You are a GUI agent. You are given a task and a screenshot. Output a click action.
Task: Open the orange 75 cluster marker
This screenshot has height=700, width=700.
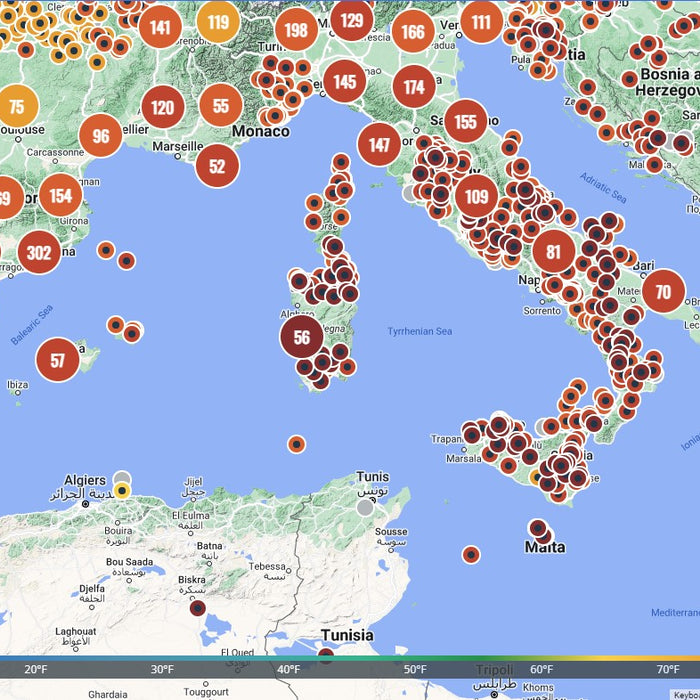coord(16,106)
